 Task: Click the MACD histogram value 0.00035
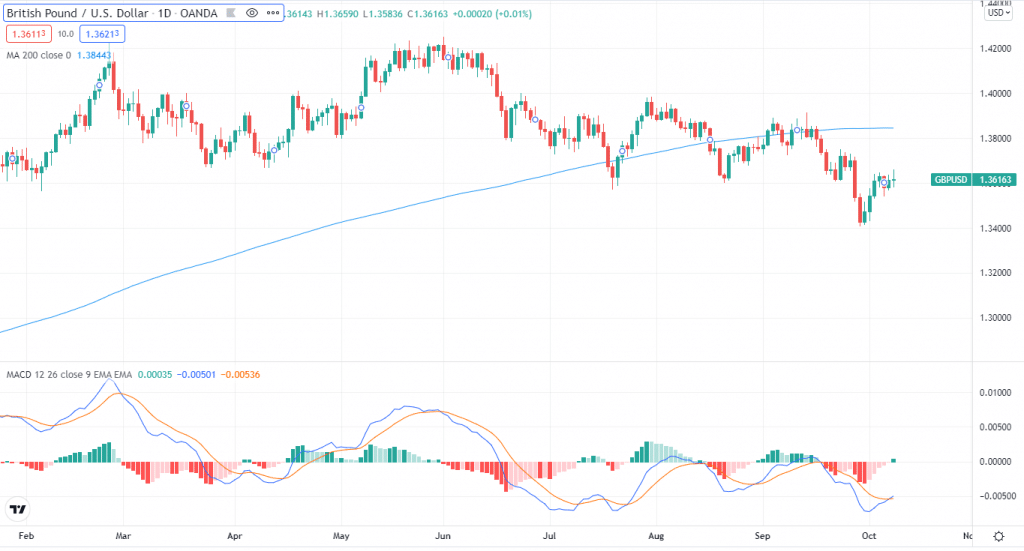(155, 375)
